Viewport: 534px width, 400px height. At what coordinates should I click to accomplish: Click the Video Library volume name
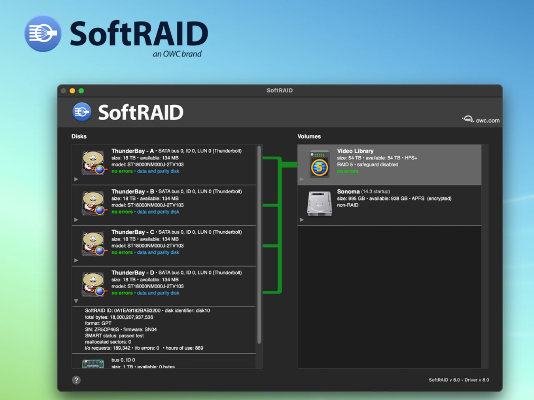point(355,151)
